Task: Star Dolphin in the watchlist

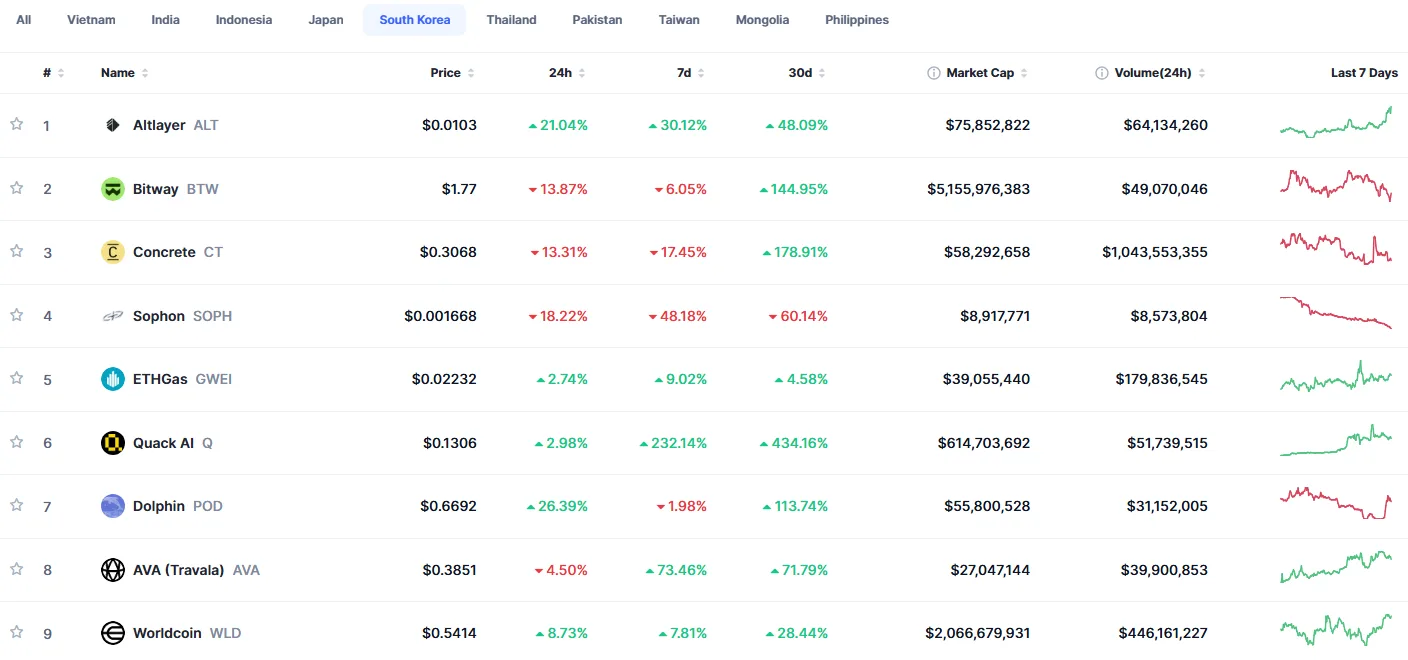Action: click(x=16, y=505)
